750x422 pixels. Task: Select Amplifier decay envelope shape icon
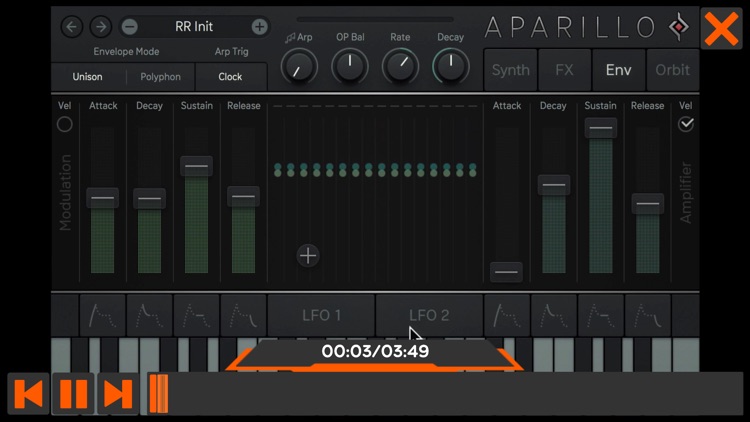553,315
